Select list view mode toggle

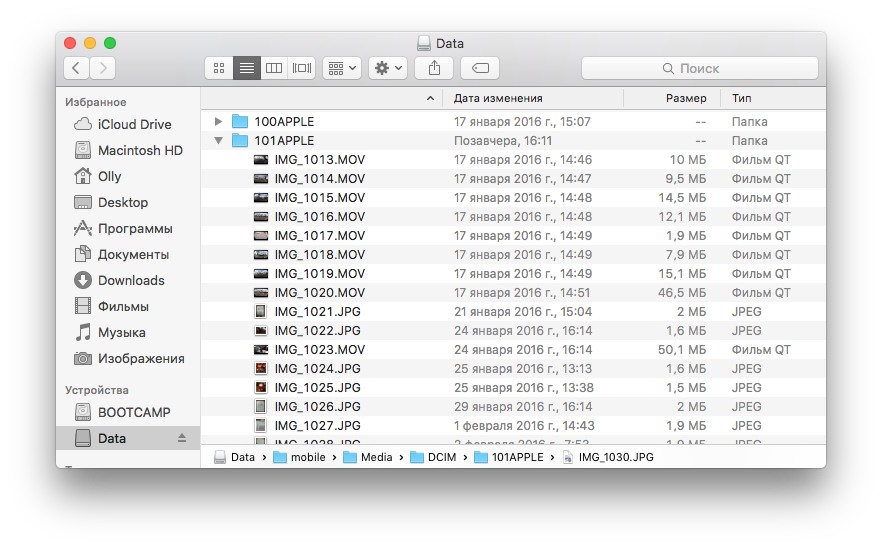[x=246, y=68]
